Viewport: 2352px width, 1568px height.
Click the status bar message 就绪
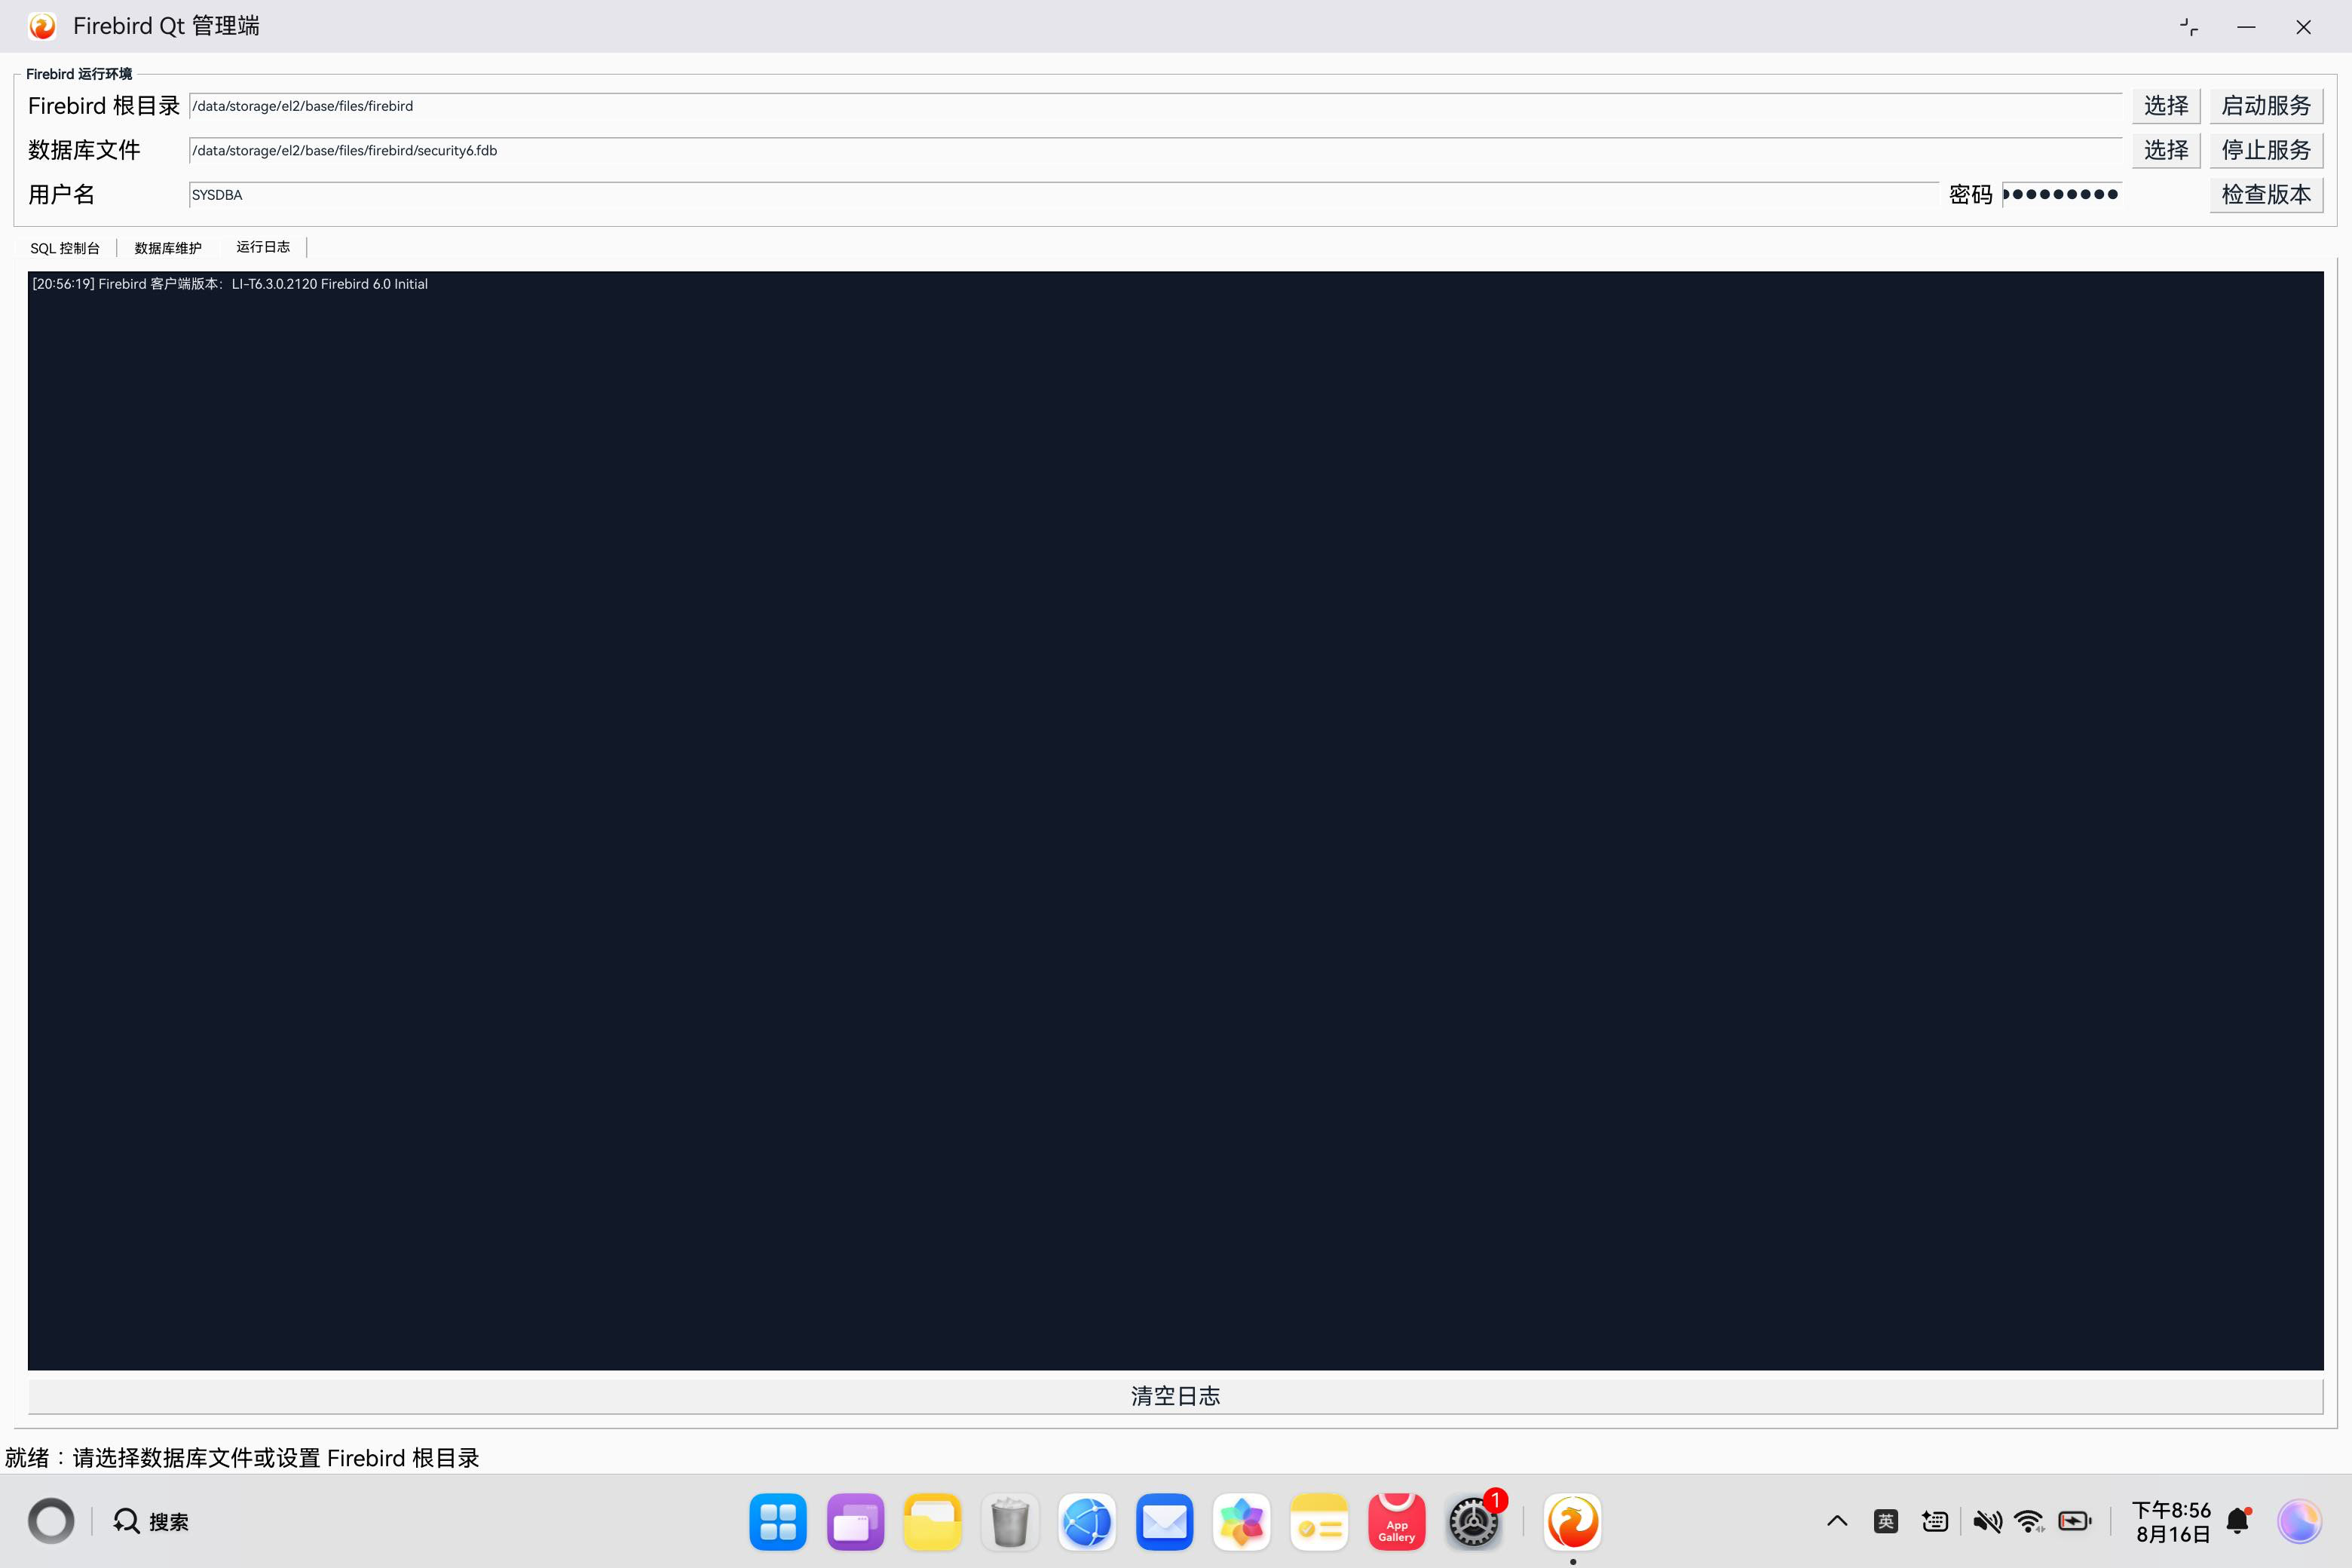(242, 1458)
